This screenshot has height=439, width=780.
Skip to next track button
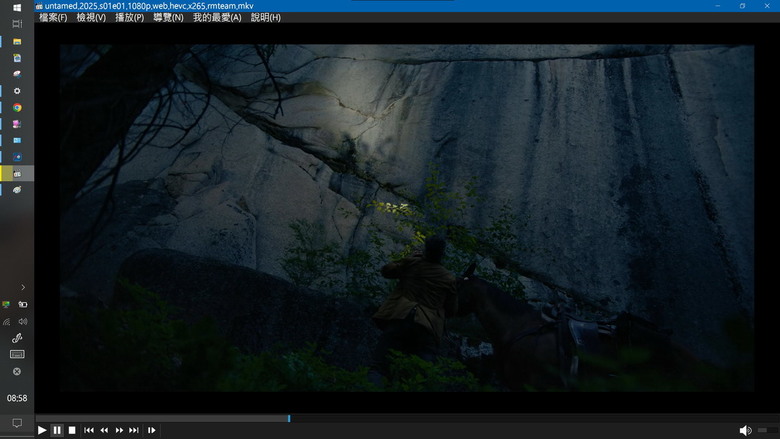[x=134, y=430]
